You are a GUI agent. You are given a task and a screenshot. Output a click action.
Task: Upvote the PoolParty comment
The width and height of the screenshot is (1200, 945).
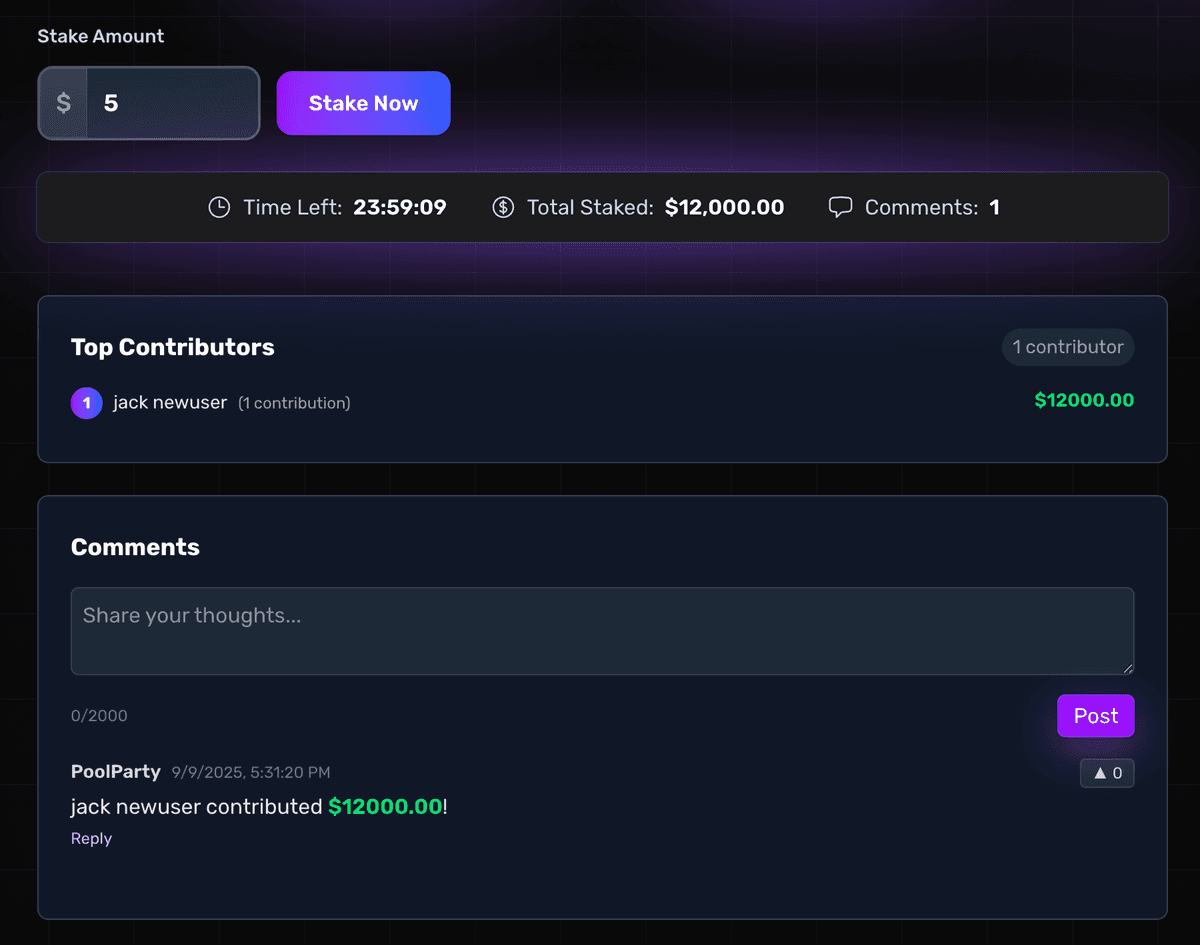click(x=1107, y=773)
